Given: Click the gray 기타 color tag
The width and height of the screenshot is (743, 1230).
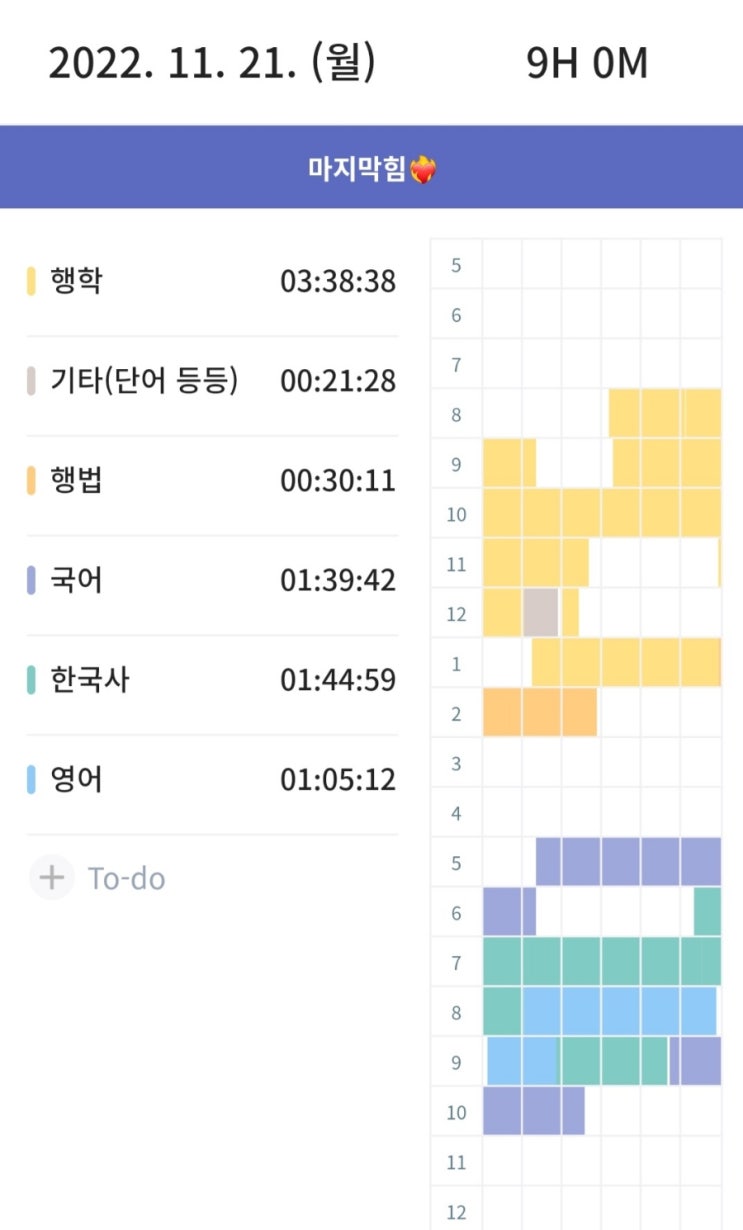Looking at the screenshot, I should click(x=31, y=381).
